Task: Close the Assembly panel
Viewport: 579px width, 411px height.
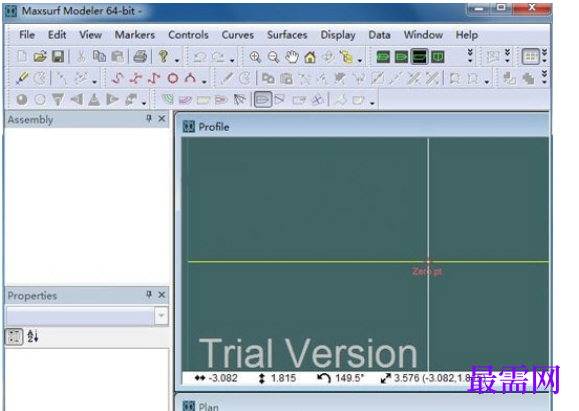Action: coord(162,119)
